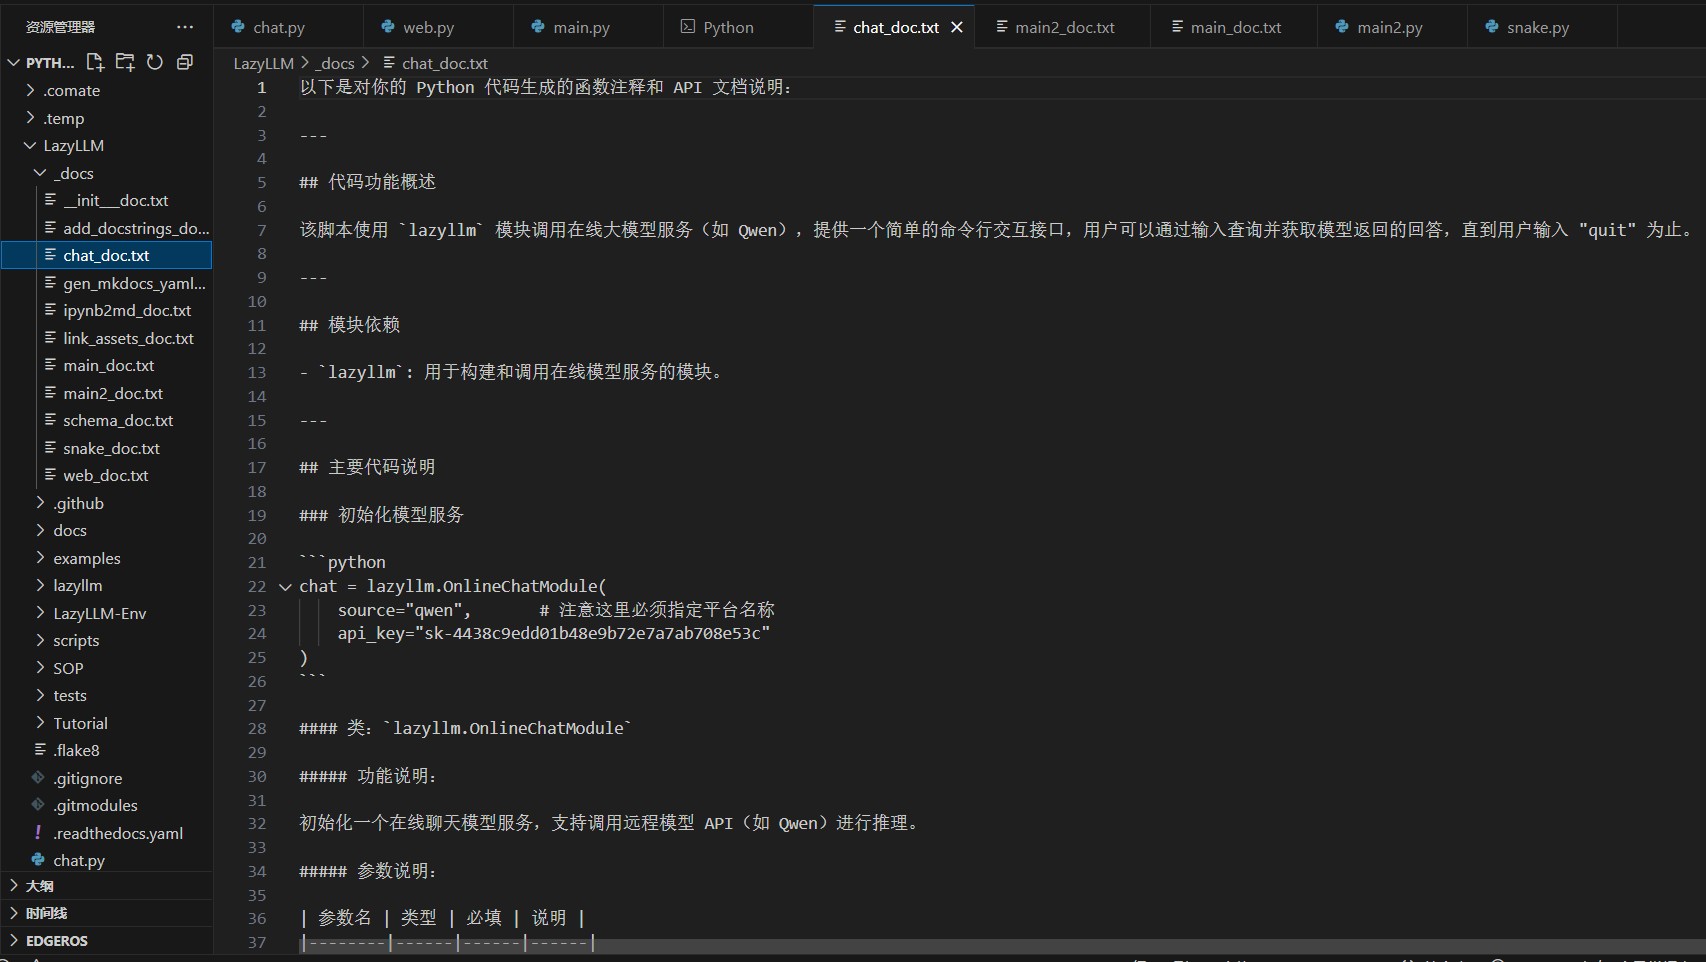Open ipynb2md_doc.txt in the file tree

pos(106,310)
